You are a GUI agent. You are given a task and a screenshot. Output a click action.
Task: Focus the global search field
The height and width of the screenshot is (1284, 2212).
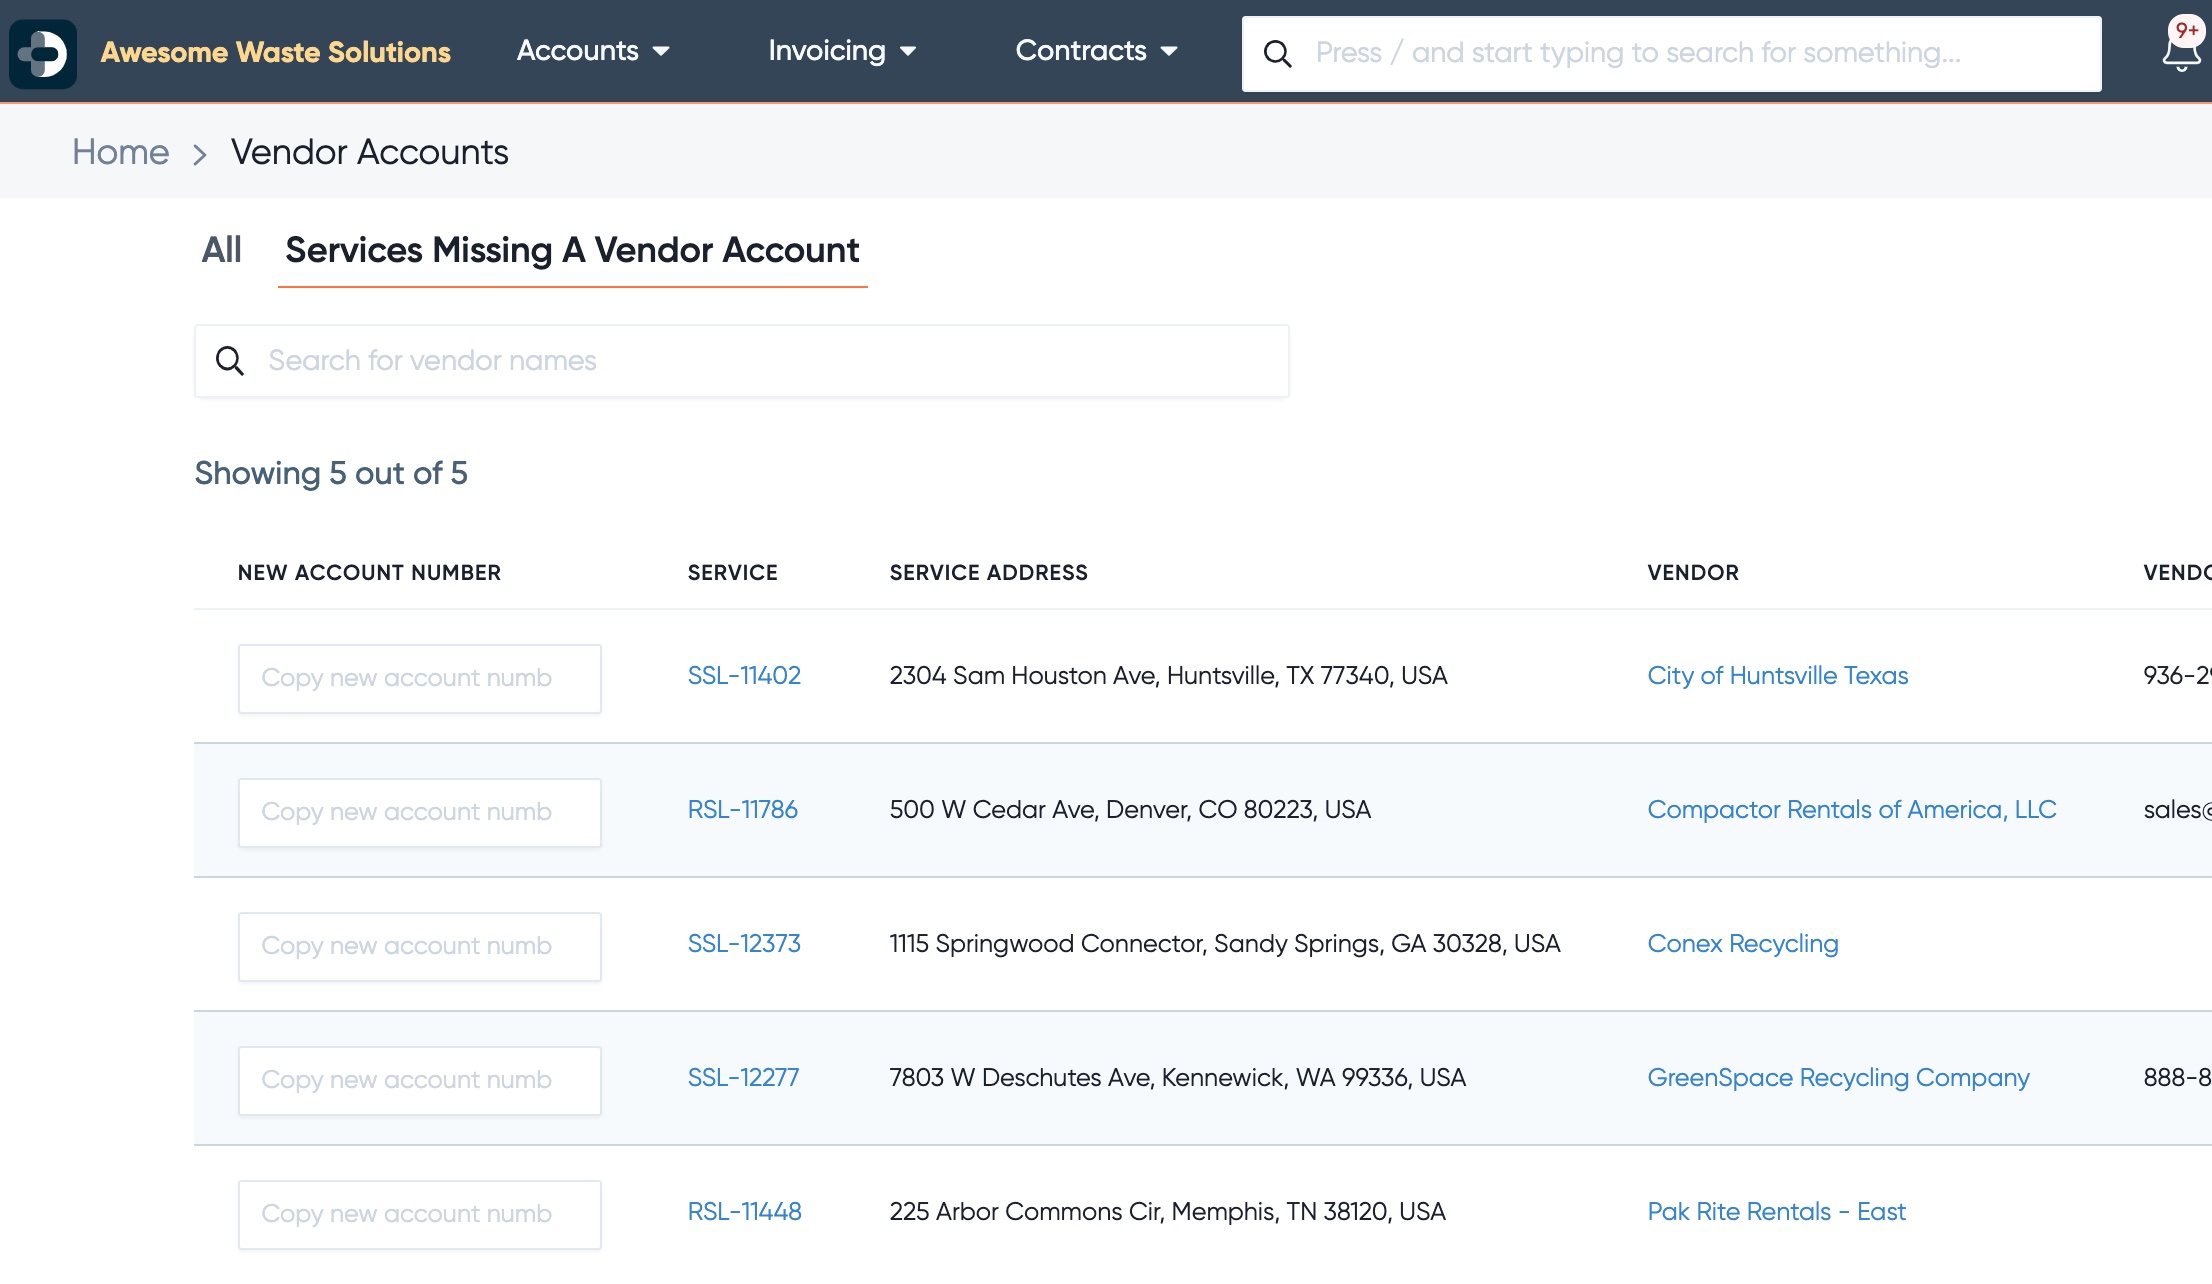1671,53
